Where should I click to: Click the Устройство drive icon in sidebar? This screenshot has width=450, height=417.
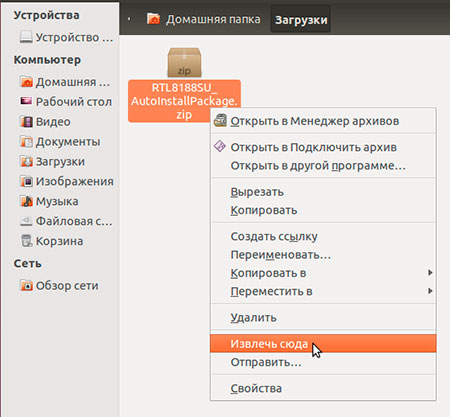(26, 37)
